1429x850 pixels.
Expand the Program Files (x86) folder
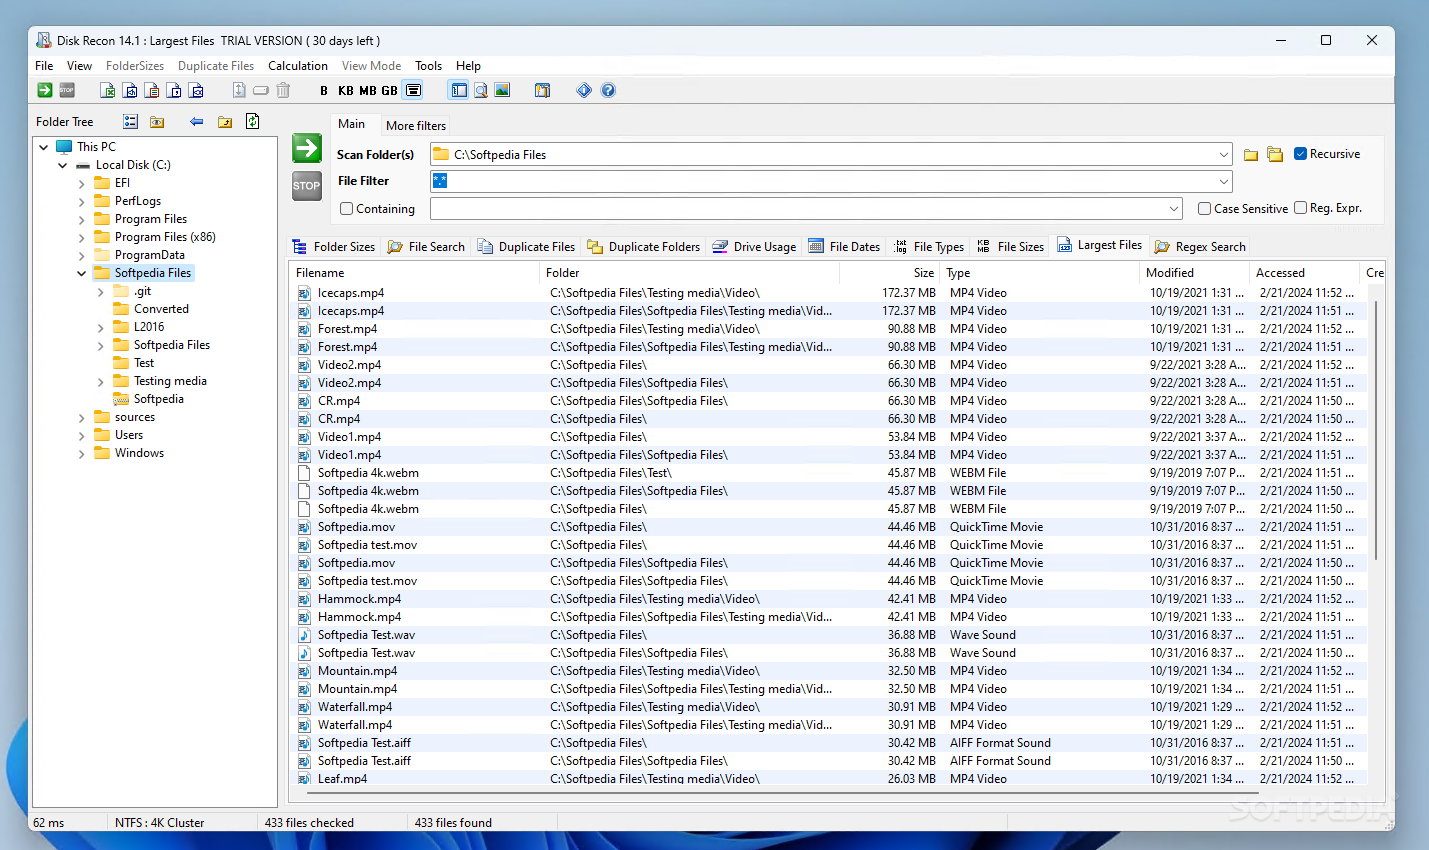pos(82,237)
